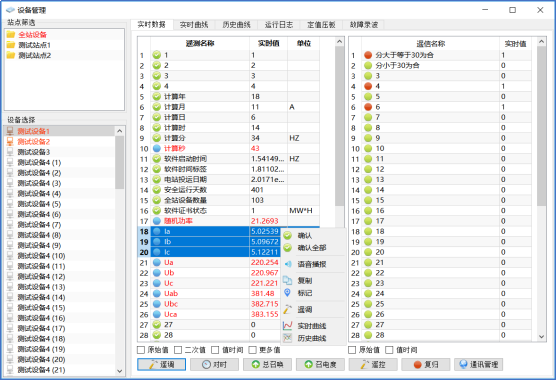The image size is (556, 381).
Task: Click the 实时曲线 chart icon in context menu
Action: [288, 326]
